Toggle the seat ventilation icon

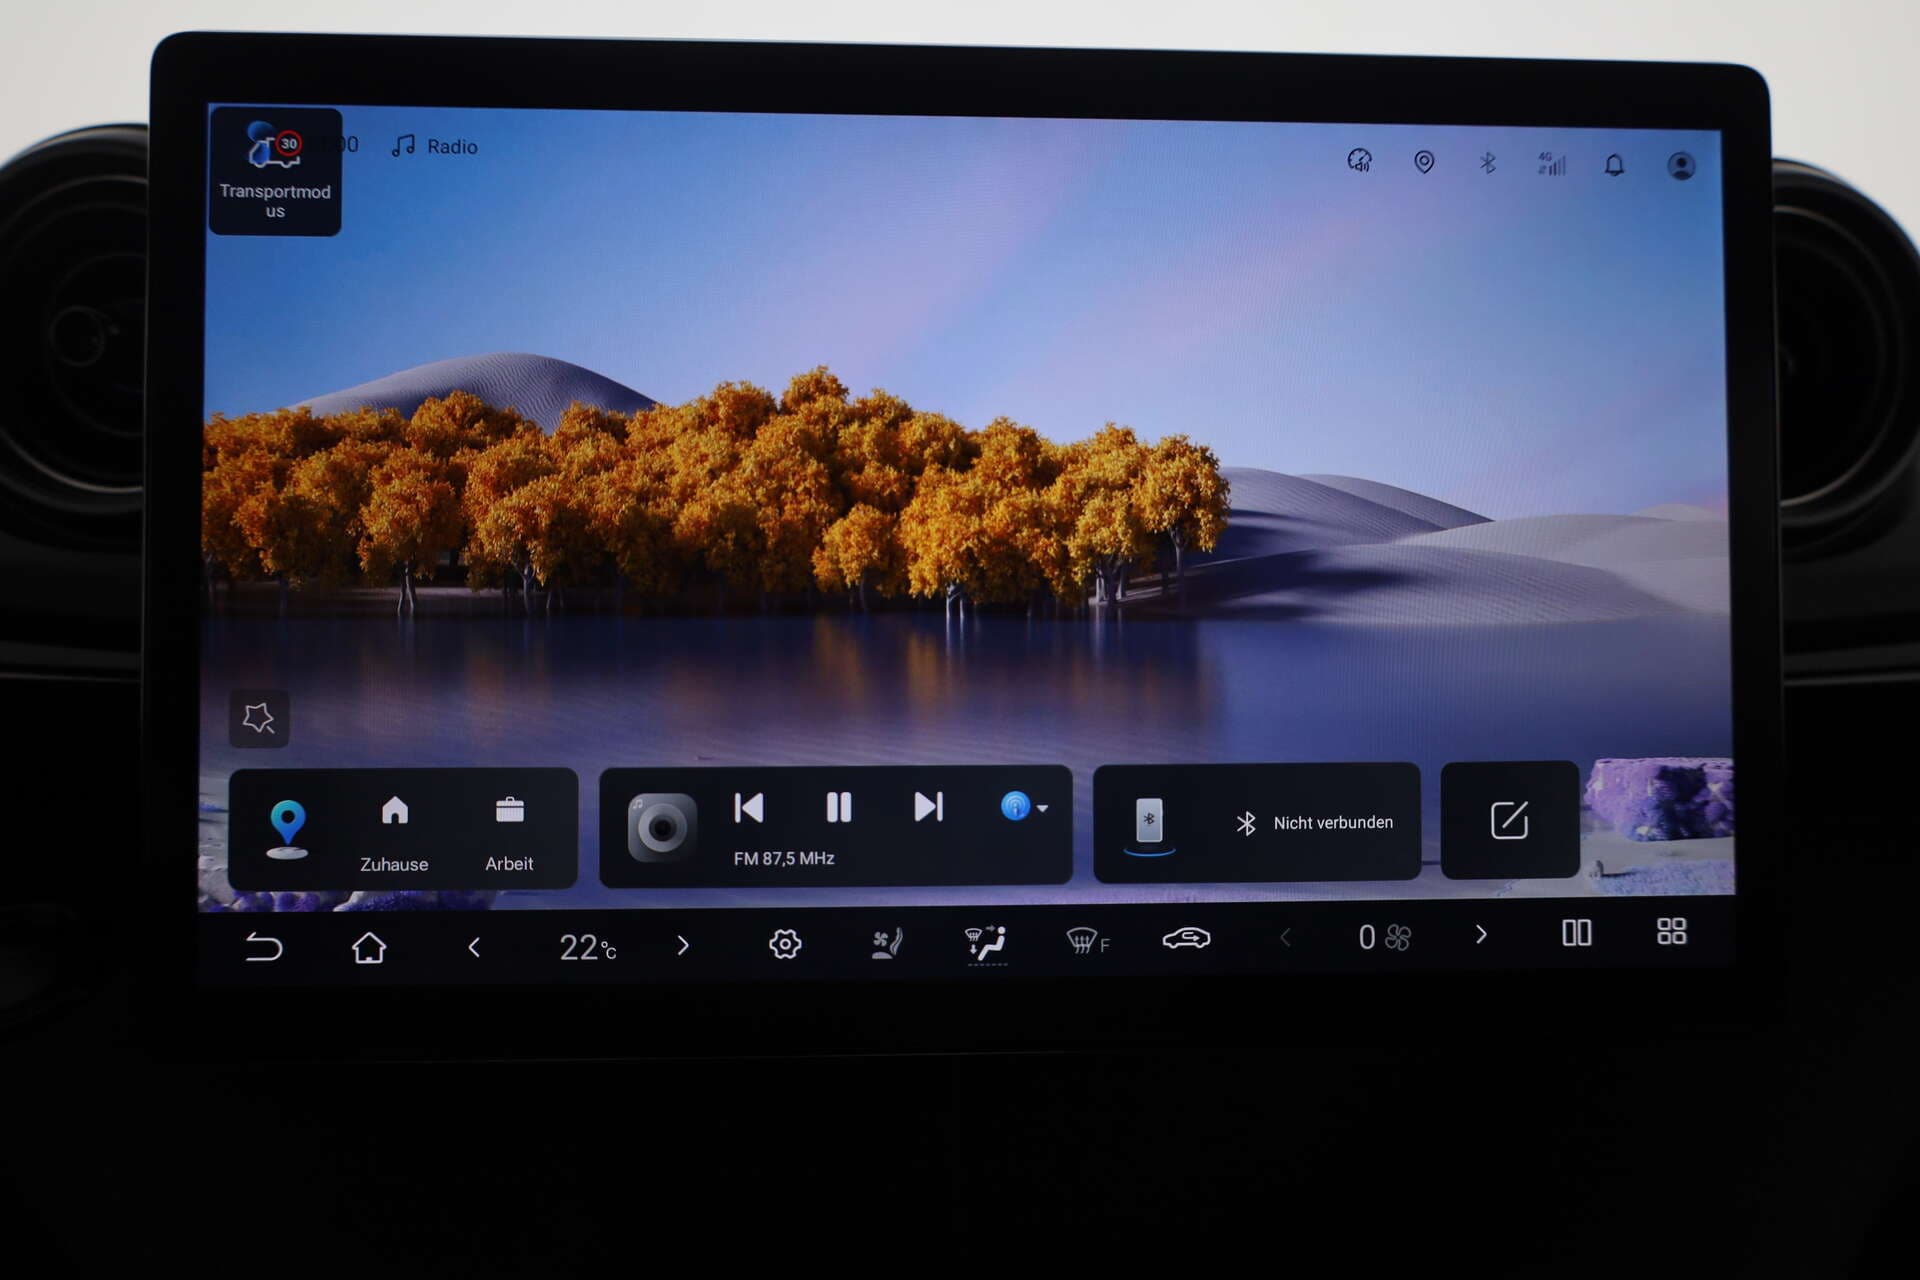coord(886,942)
